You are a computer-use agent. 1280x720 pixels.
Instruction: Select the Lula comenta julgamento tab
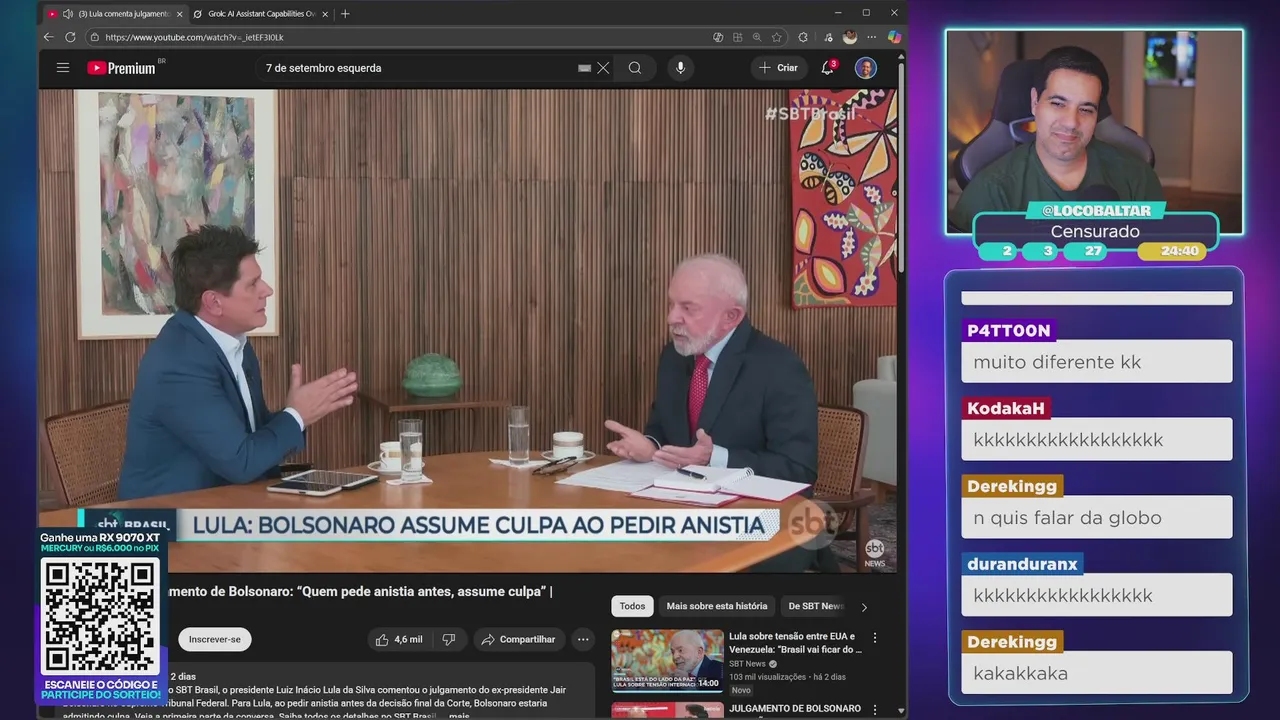tap(115, 14)
